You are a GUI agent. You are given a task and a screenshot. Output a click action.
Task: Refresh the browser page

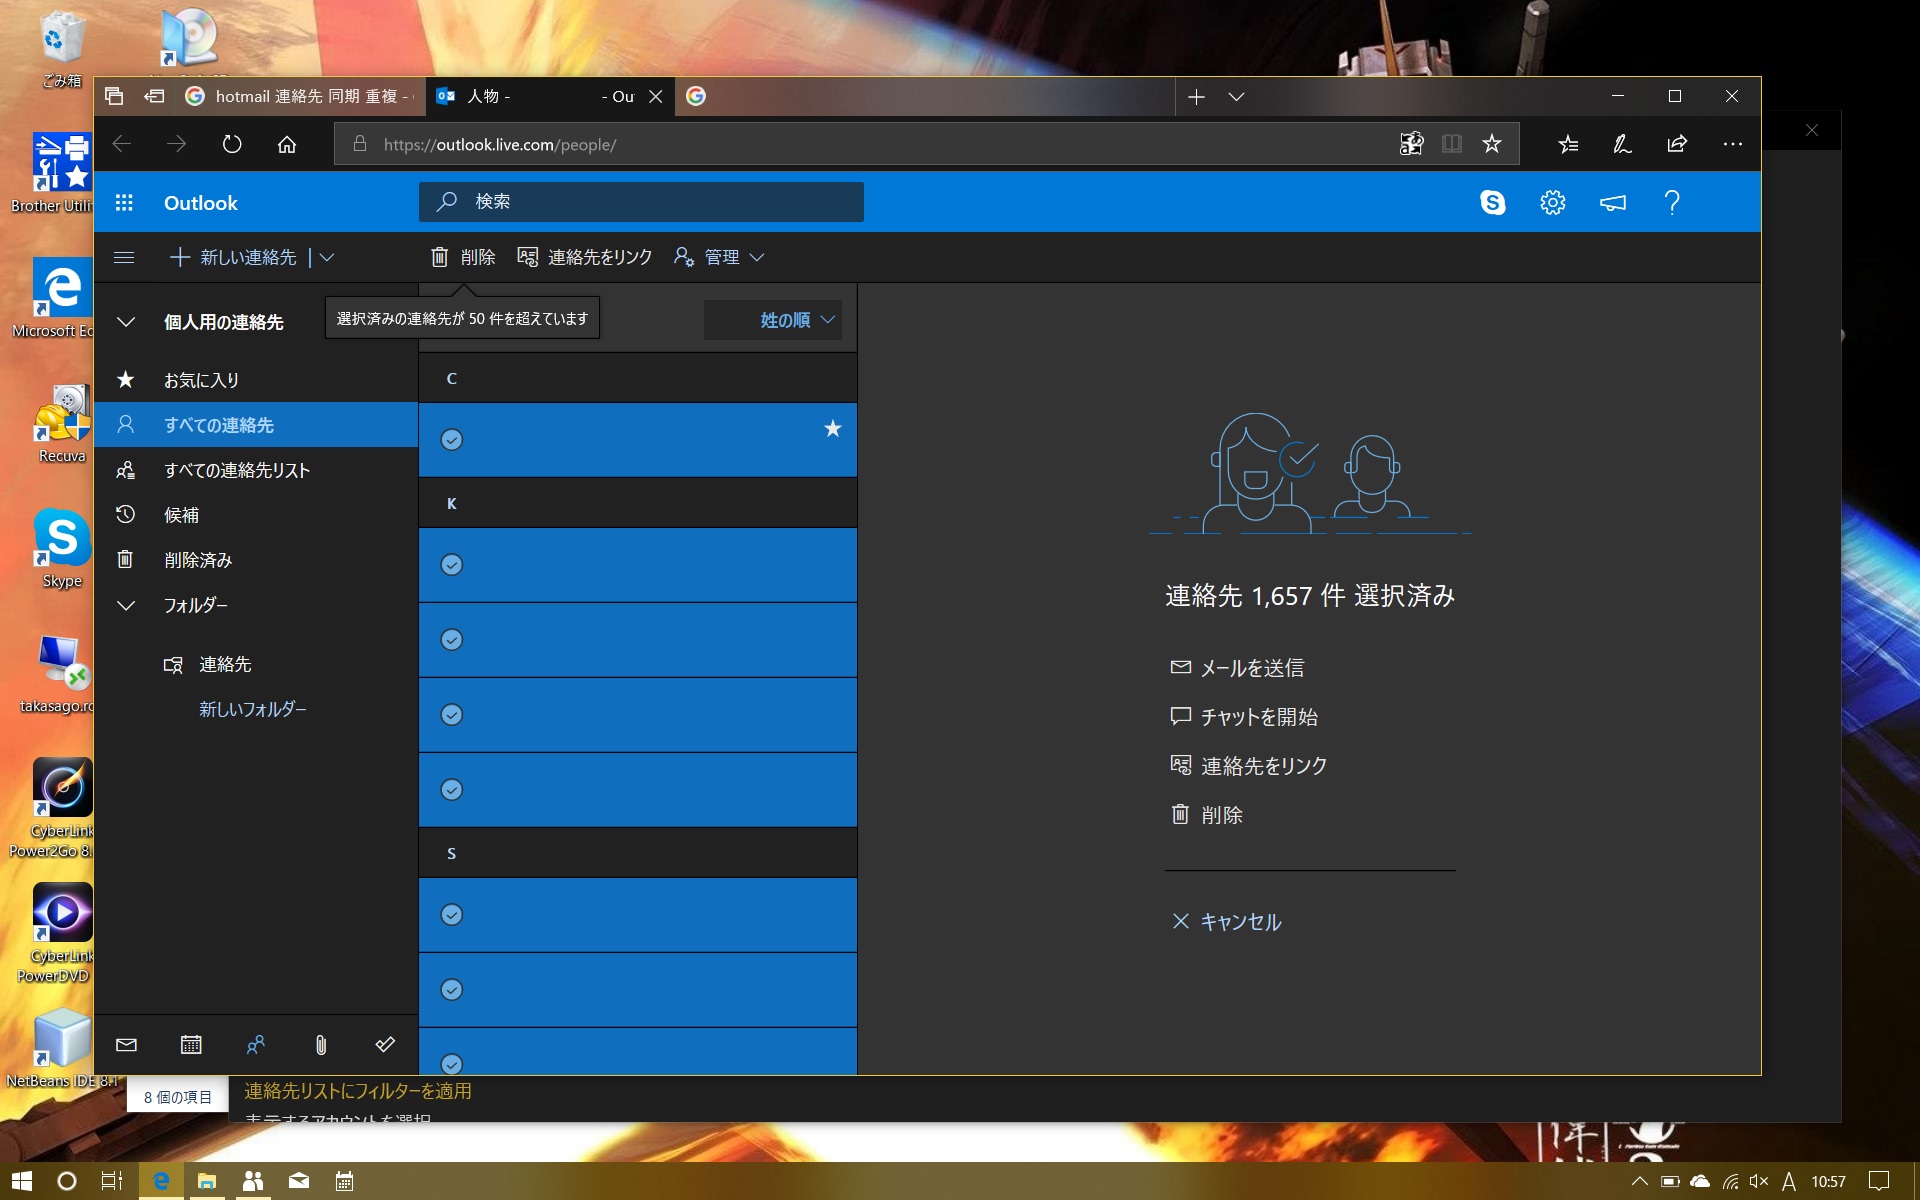tap(232, 144)
